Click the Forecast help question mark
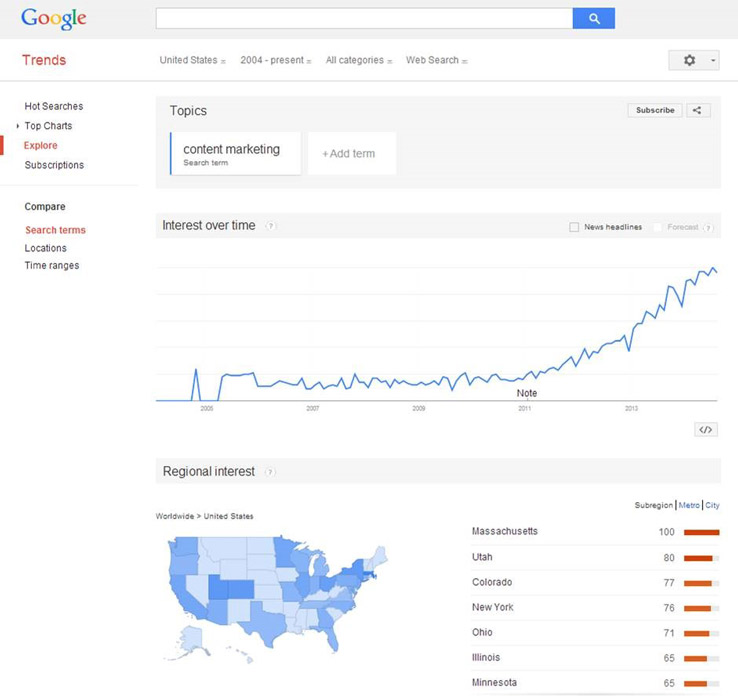Image resolution: width=738 pixels, height=700 pixels. [707, 228]
